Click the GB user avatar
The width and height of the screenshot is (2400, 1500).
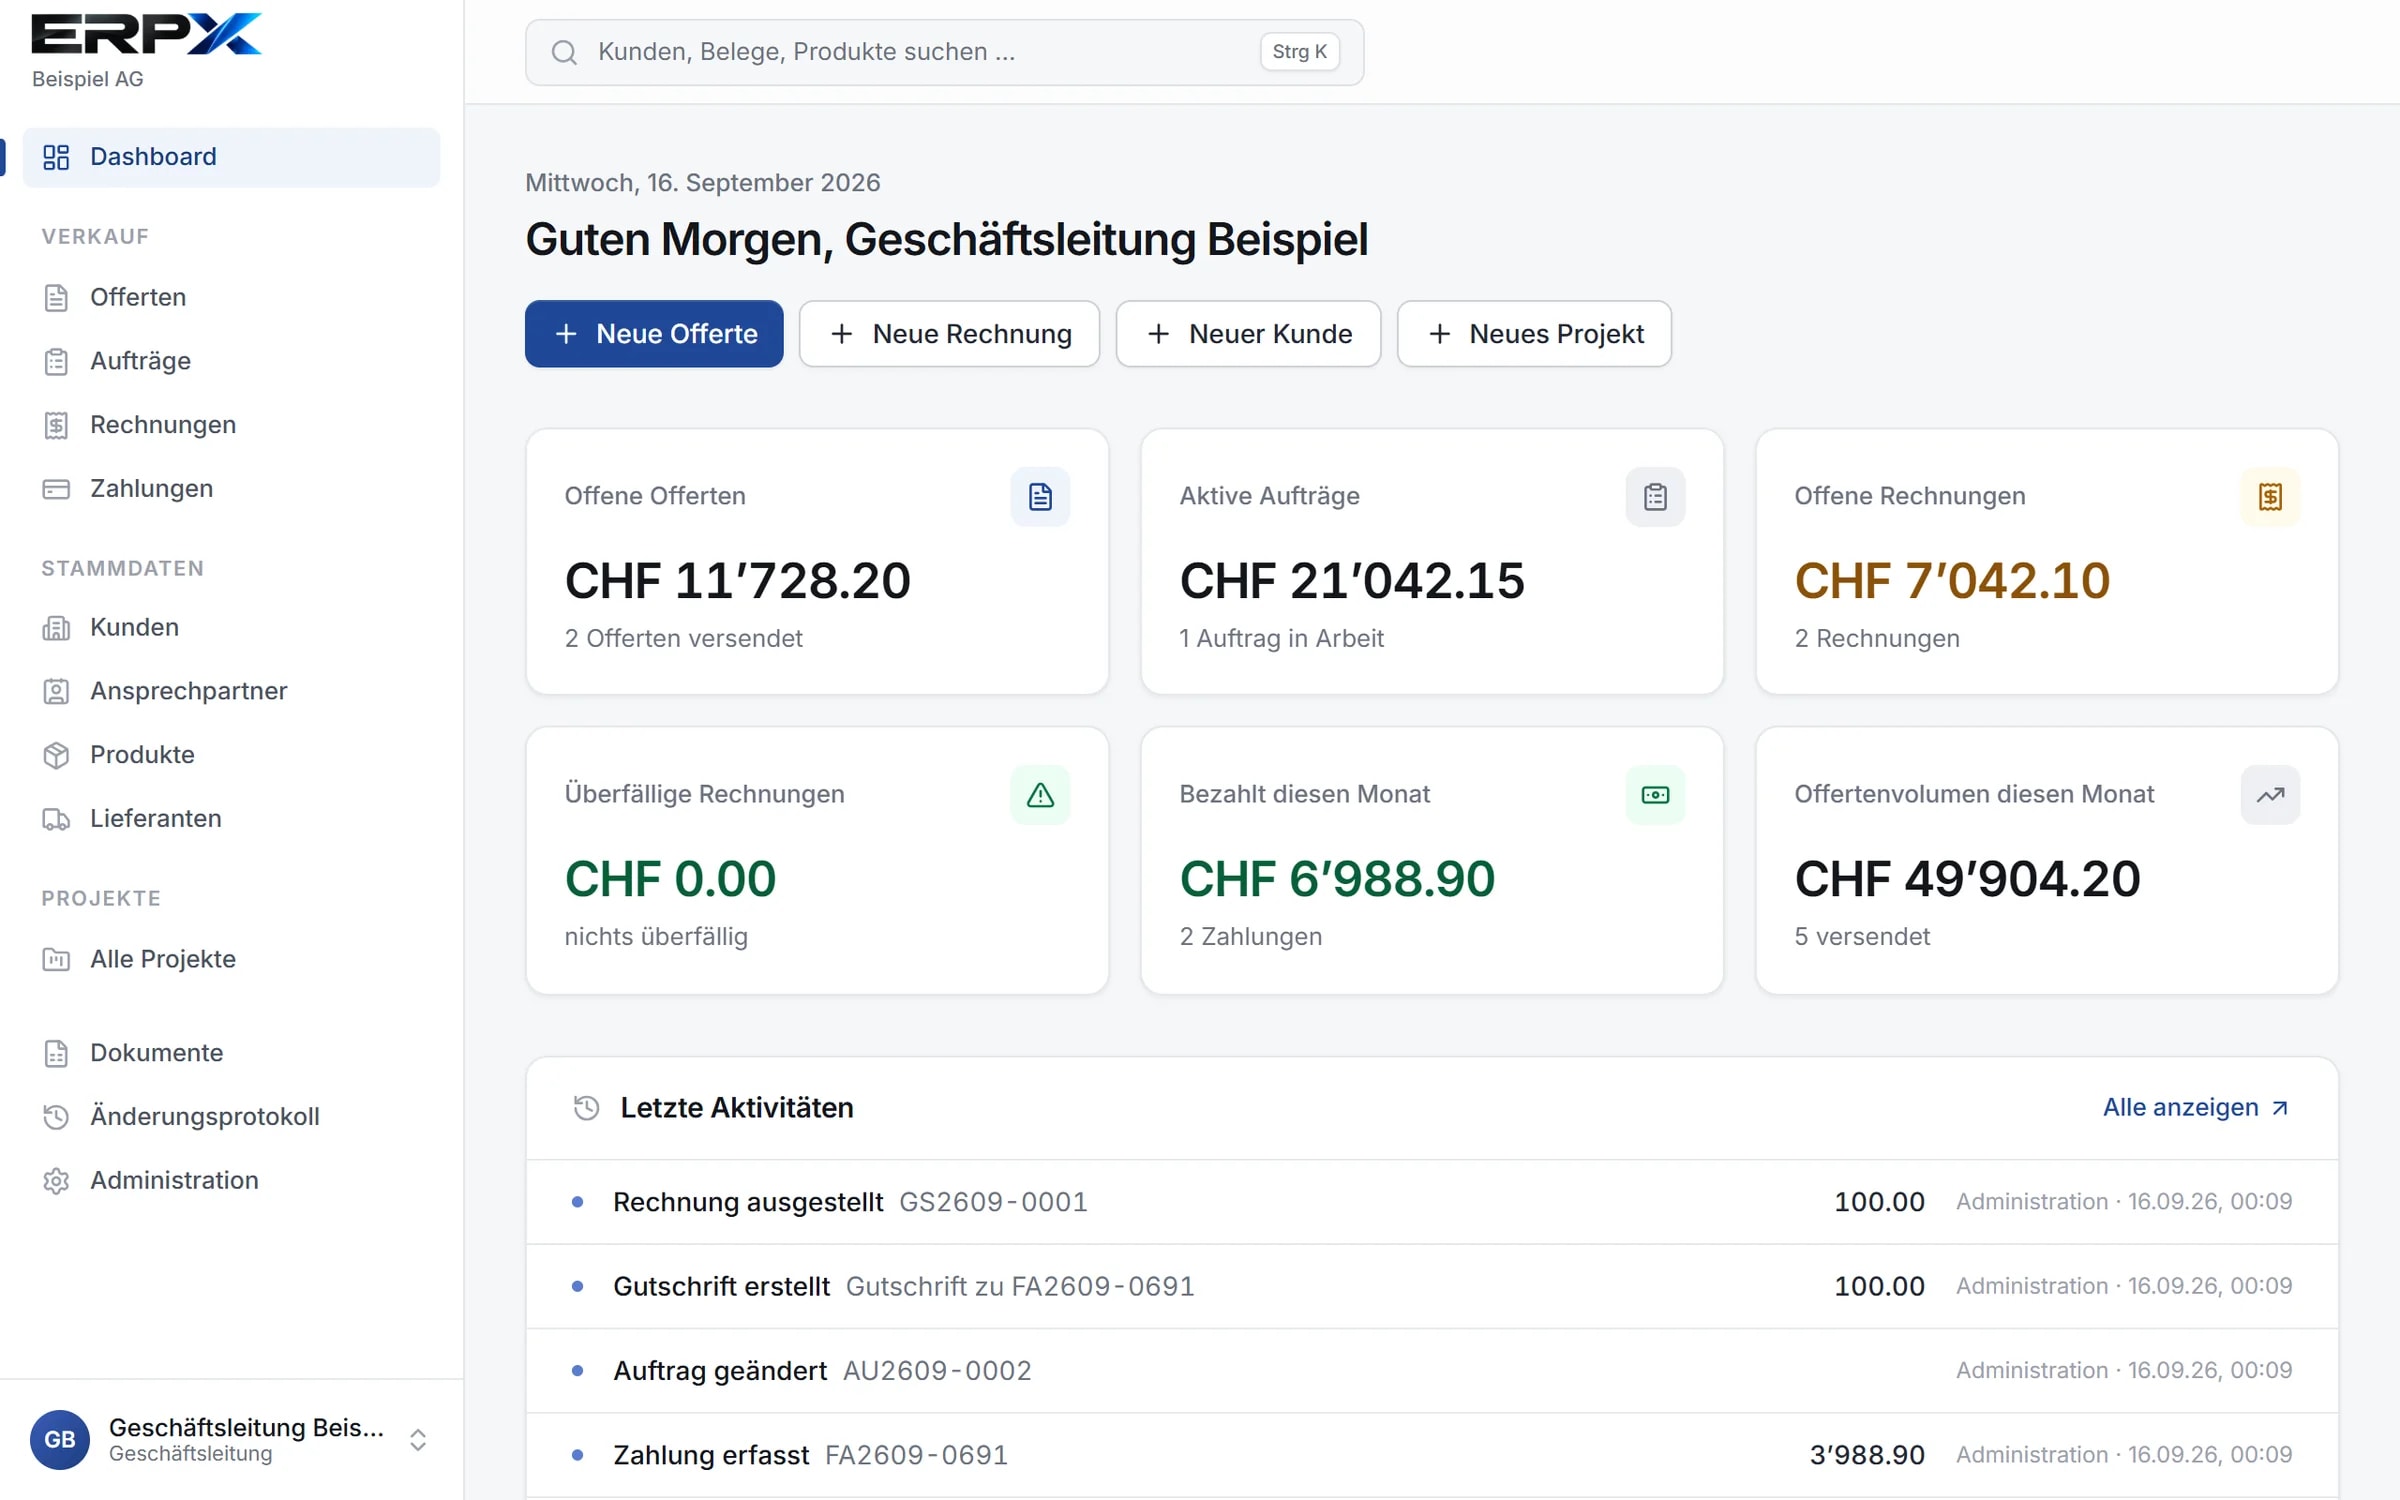[60, 1439]
